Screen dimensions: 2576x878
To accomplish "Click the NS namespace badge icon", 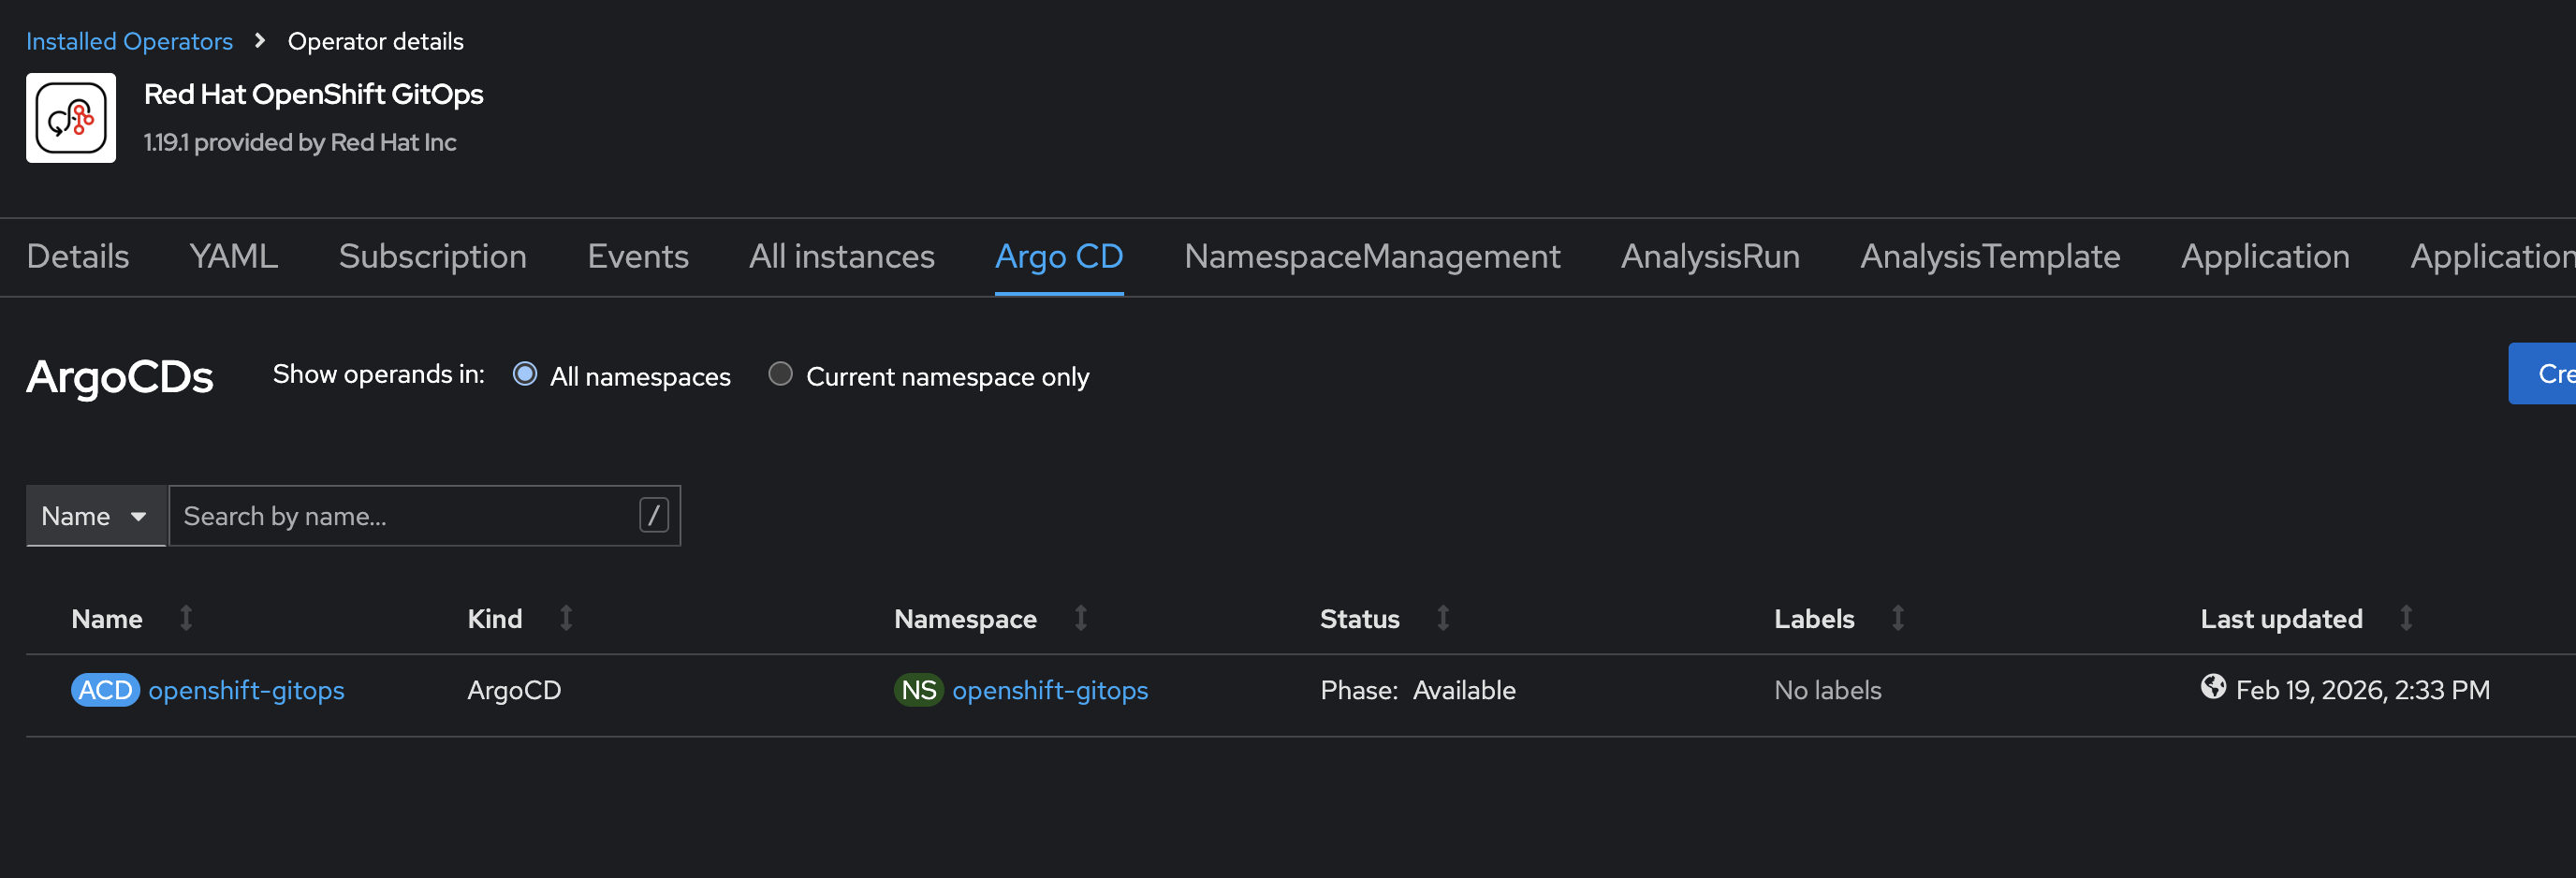I will 918,690.
